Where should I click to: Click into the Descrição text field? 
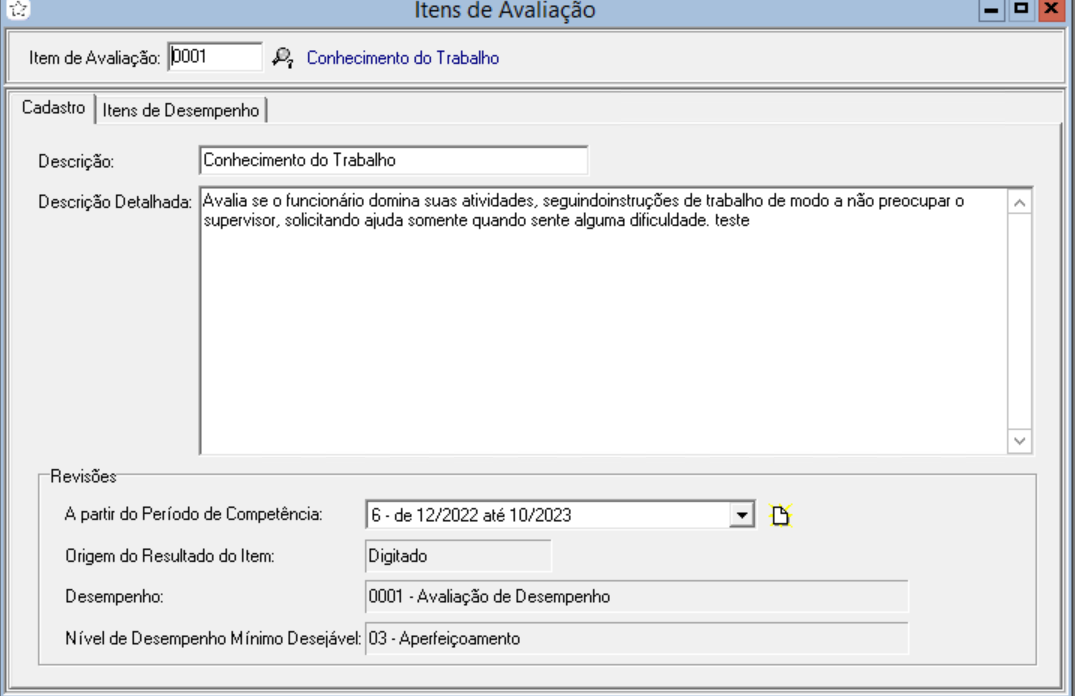coord(393,159)
